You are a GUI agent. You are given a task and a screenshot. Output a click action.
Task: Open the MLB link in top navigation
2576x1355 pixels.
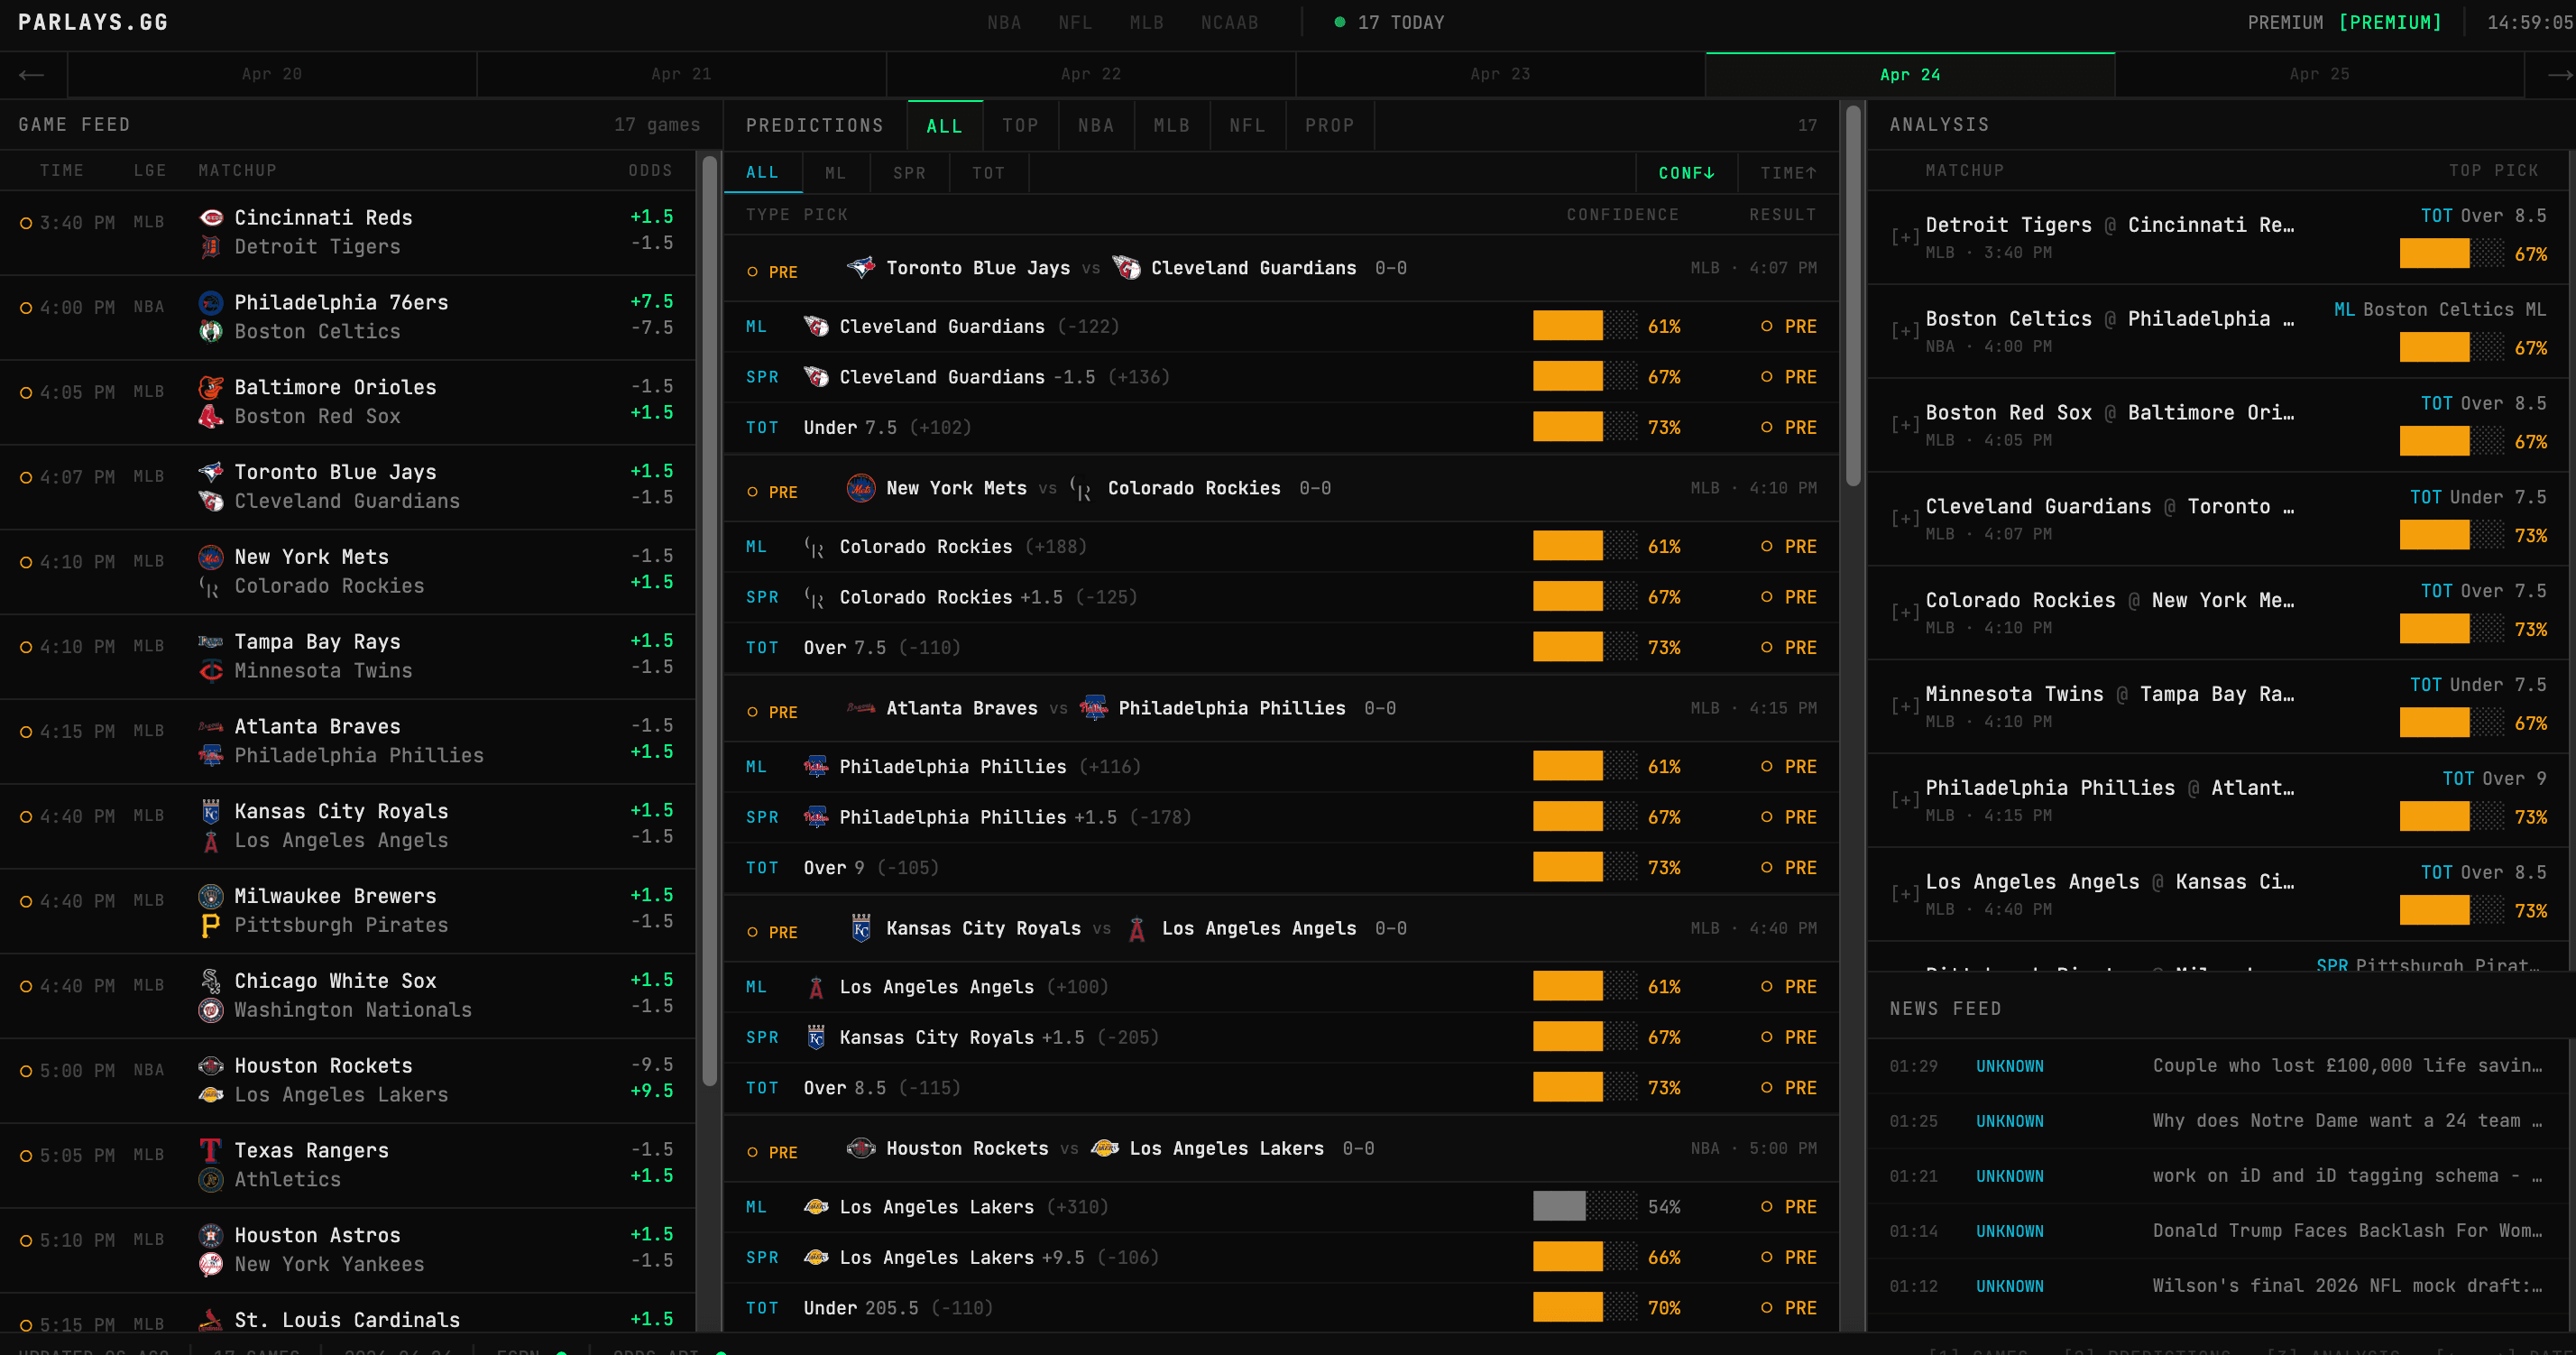1146,23
